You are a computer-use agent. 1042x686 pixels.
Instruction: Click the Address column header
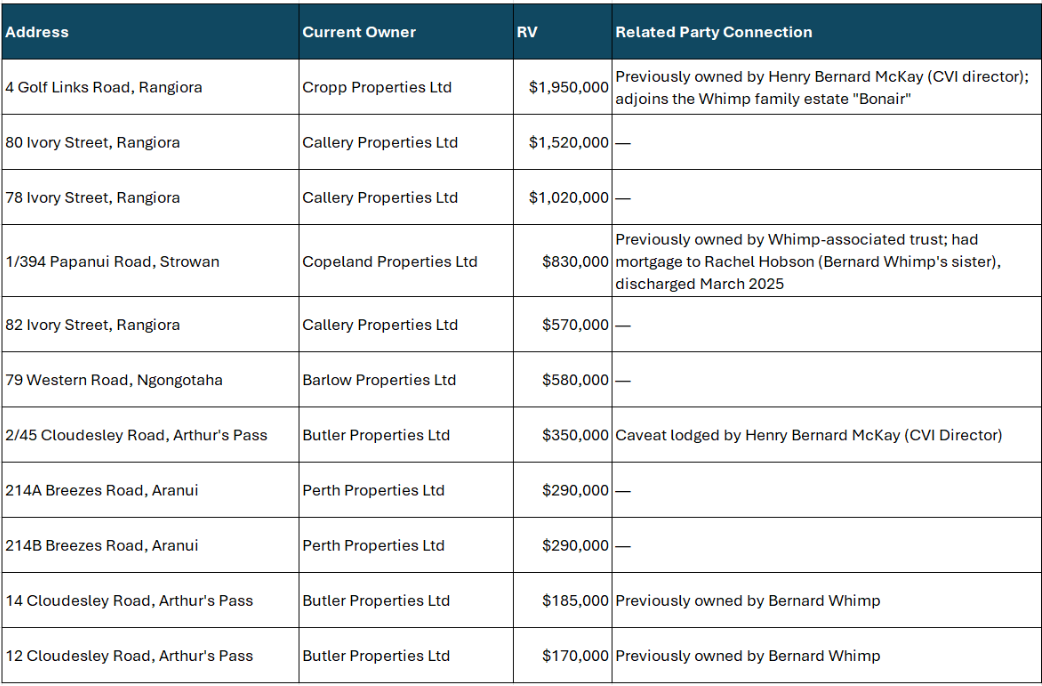pos(37,32)
